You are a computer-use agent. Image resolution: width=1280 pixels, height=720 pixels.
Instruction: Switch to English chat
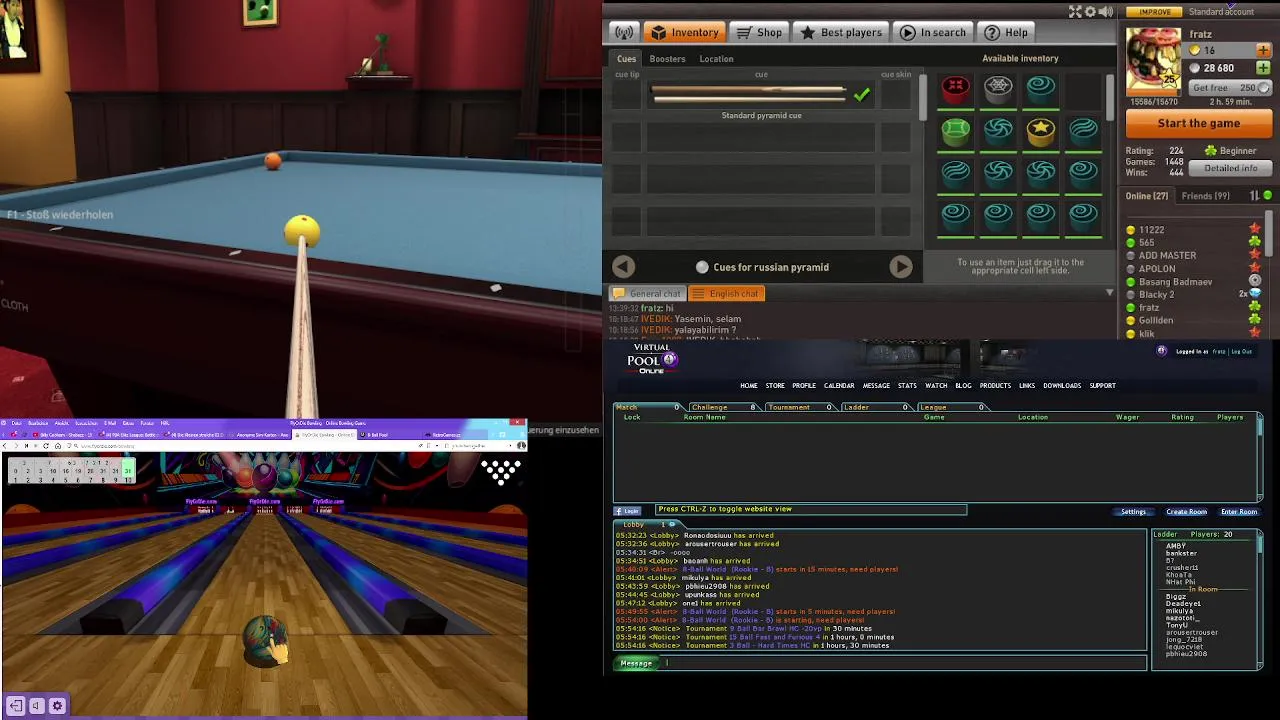point(727,293)
